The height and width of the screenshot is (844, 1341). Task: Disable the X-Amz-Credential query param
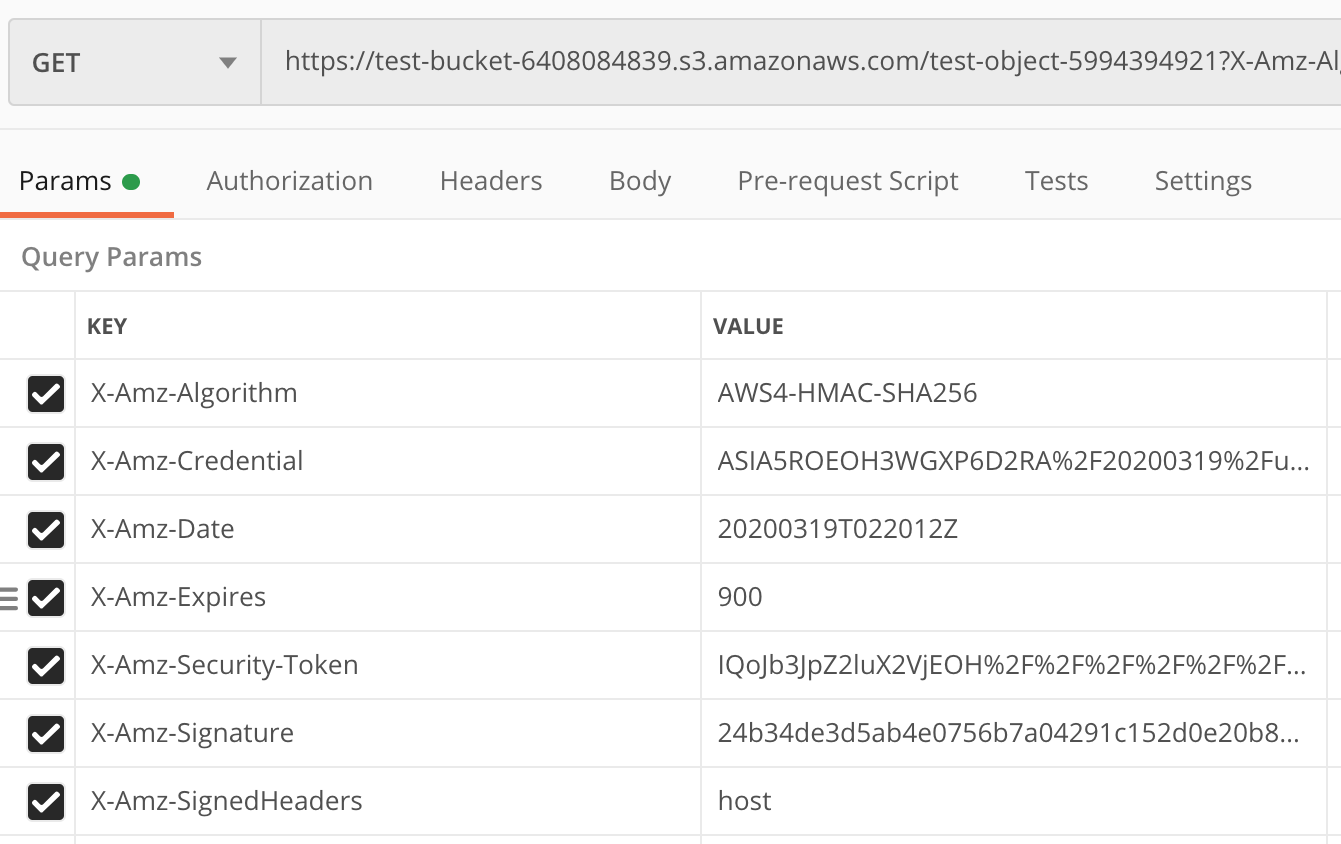44,460
